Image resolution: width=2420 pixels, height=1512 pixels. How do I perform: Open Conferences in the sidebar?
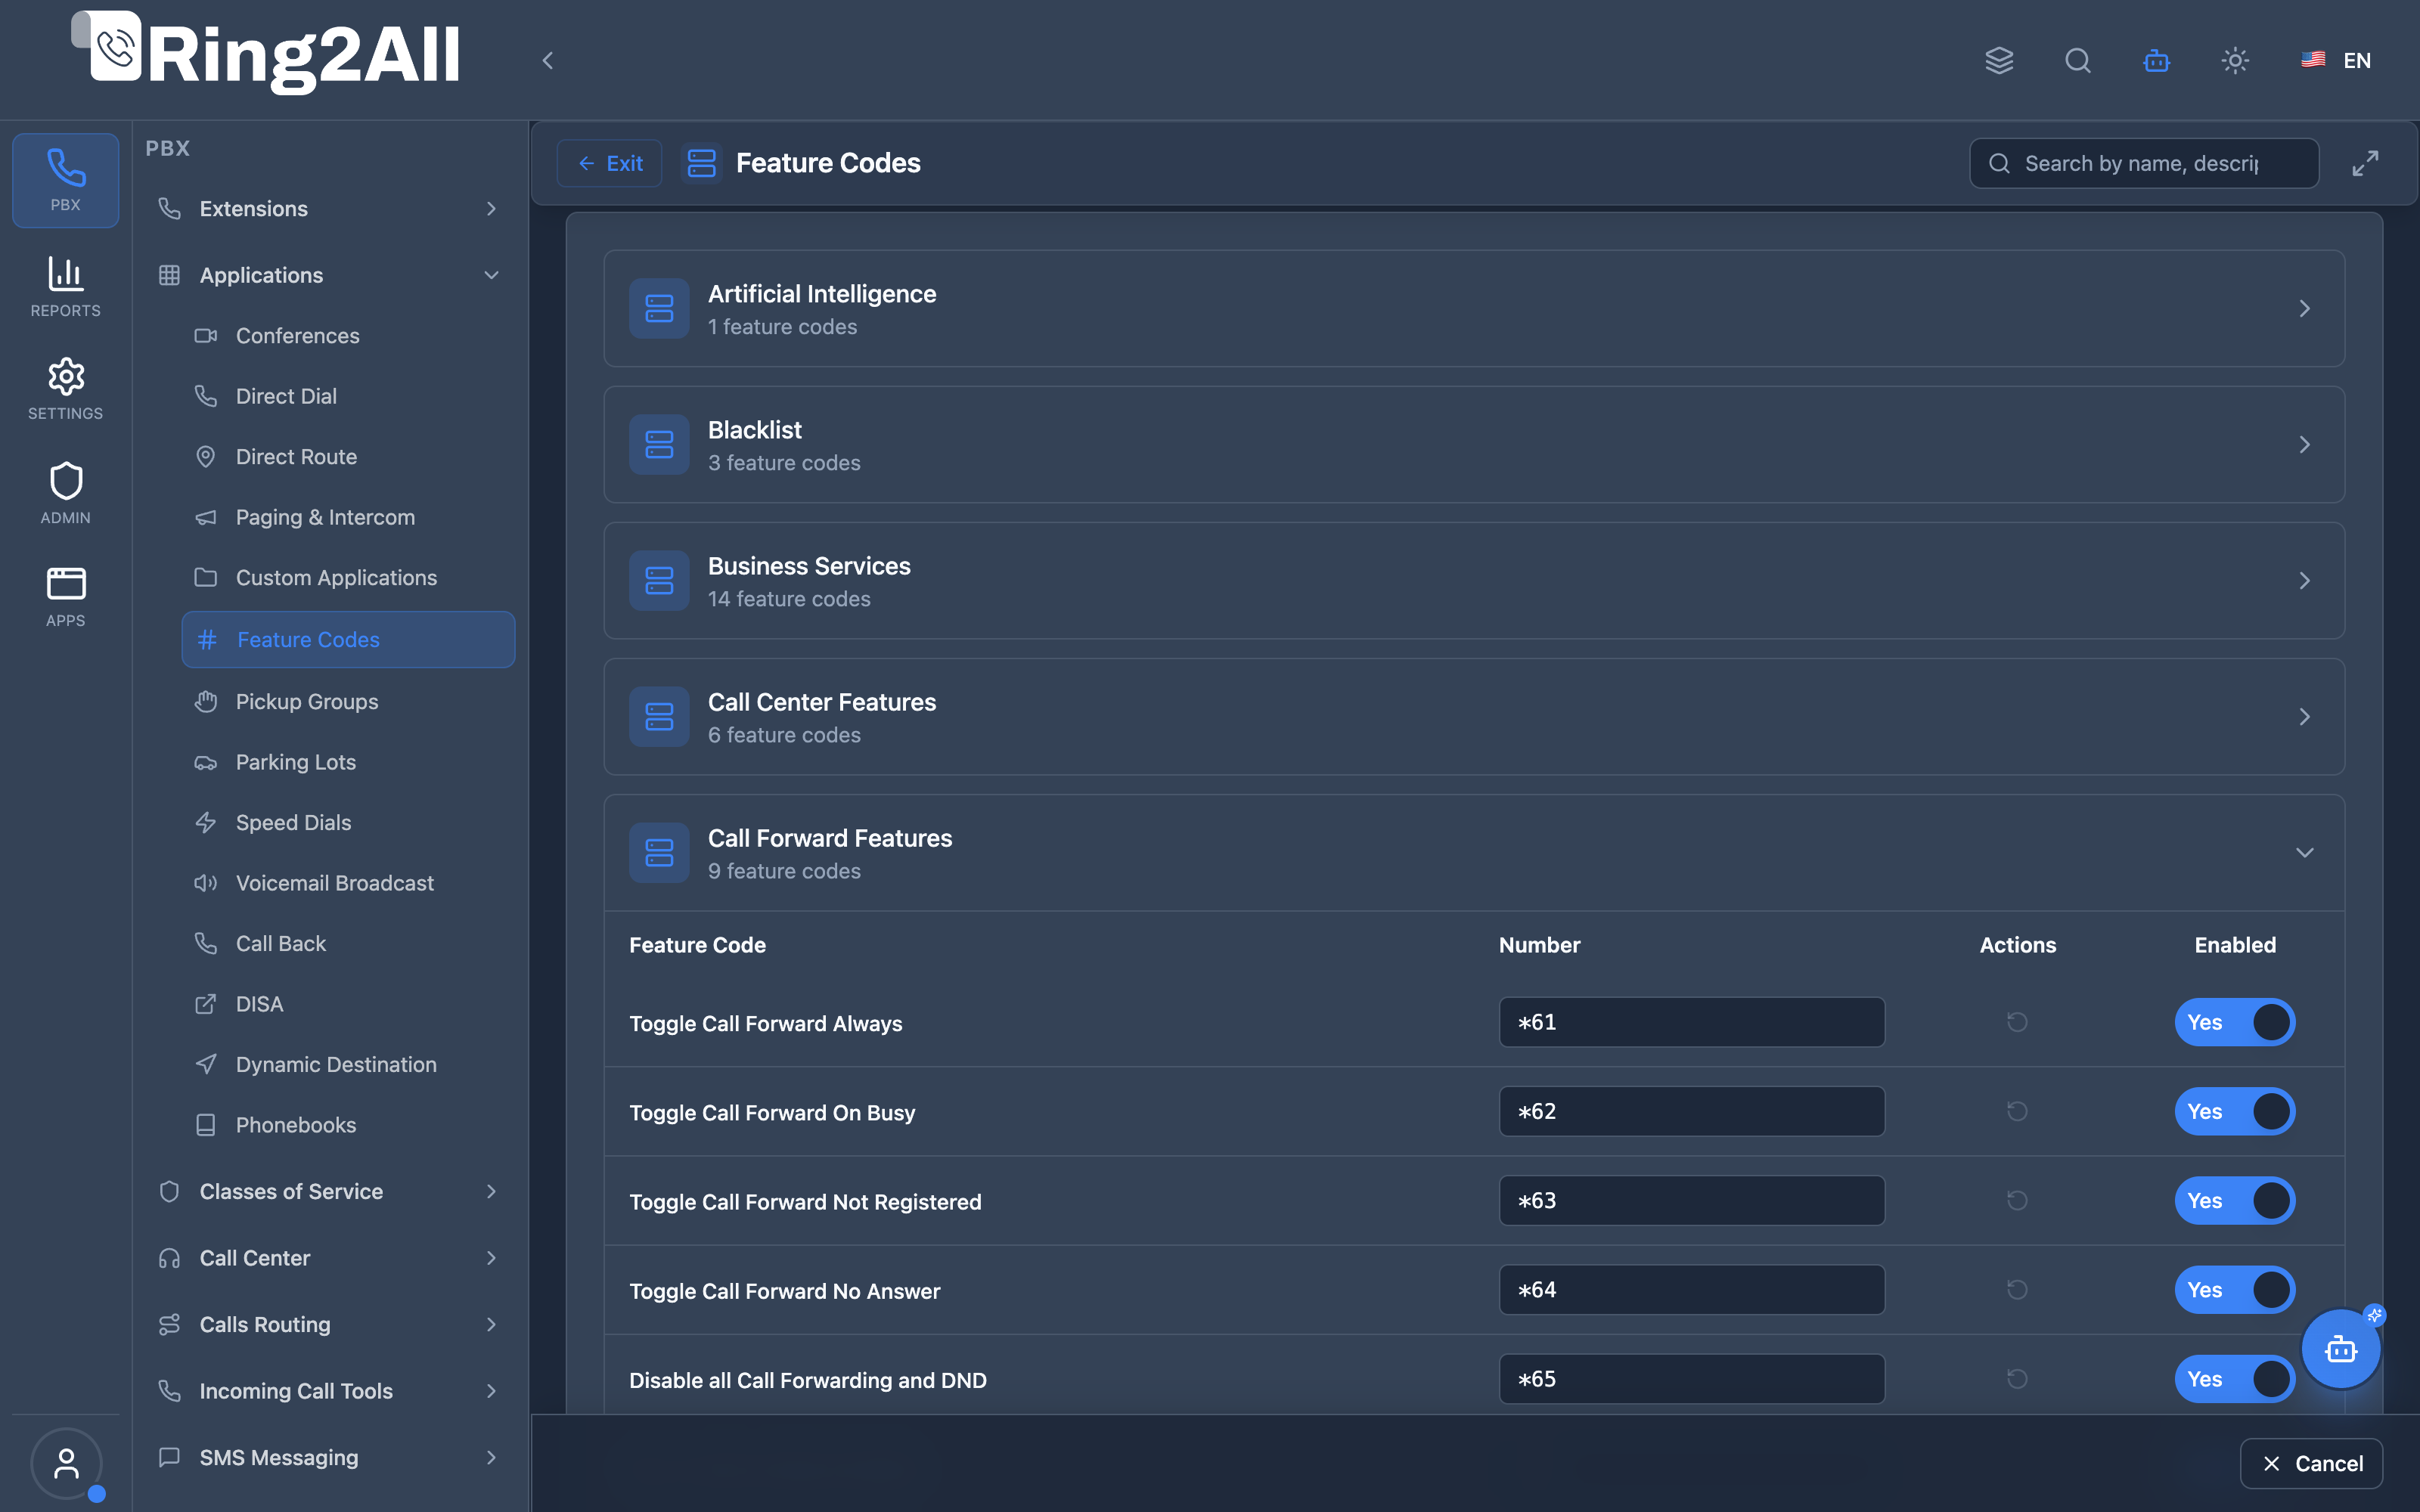click(348, 336)
